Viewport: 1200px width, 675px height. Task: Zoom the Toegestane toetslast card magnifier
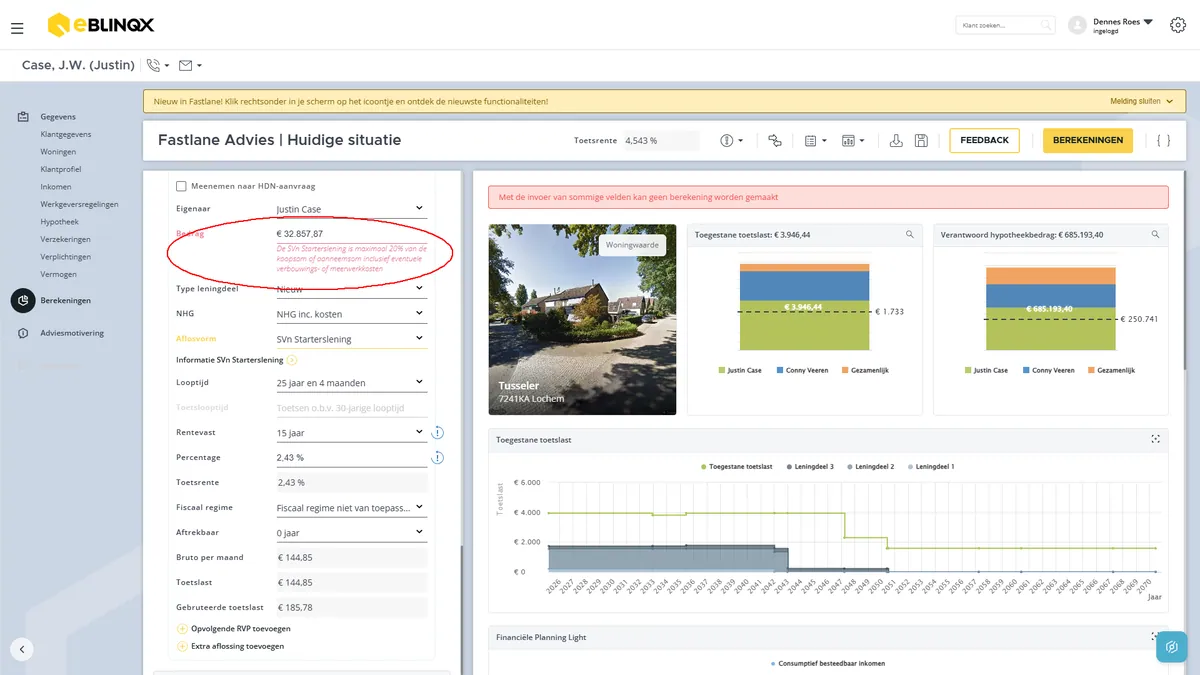pyautogui.click(x=909, y=234)
